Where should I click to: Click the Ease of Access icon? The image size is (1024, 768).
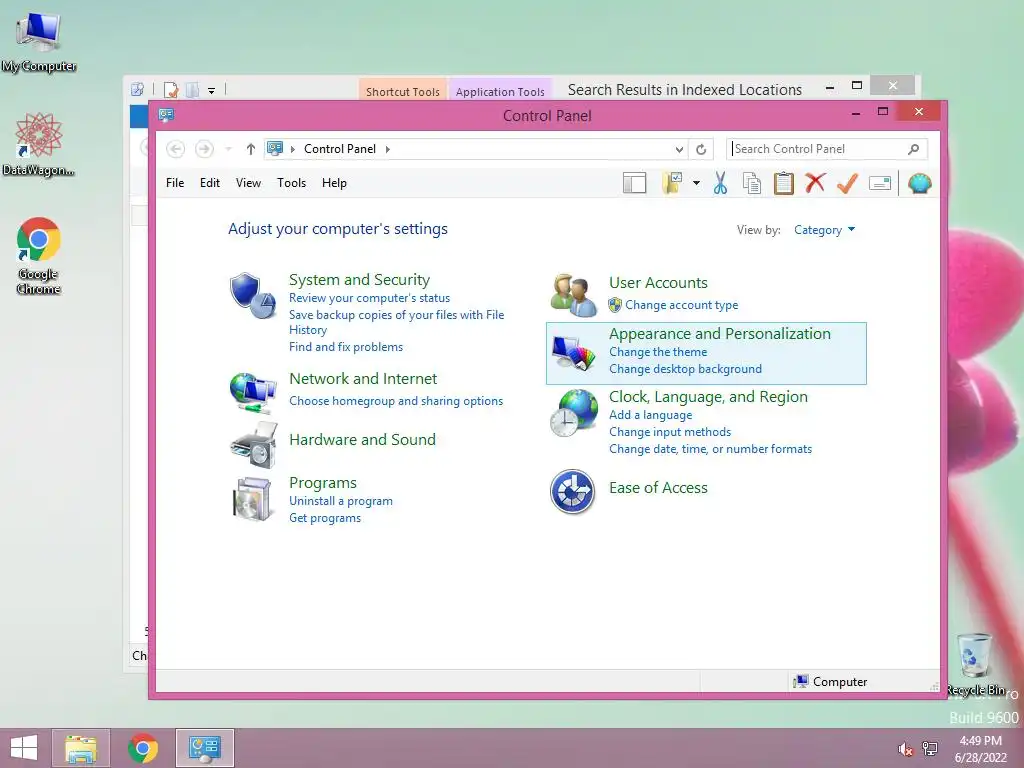(572, 491)
